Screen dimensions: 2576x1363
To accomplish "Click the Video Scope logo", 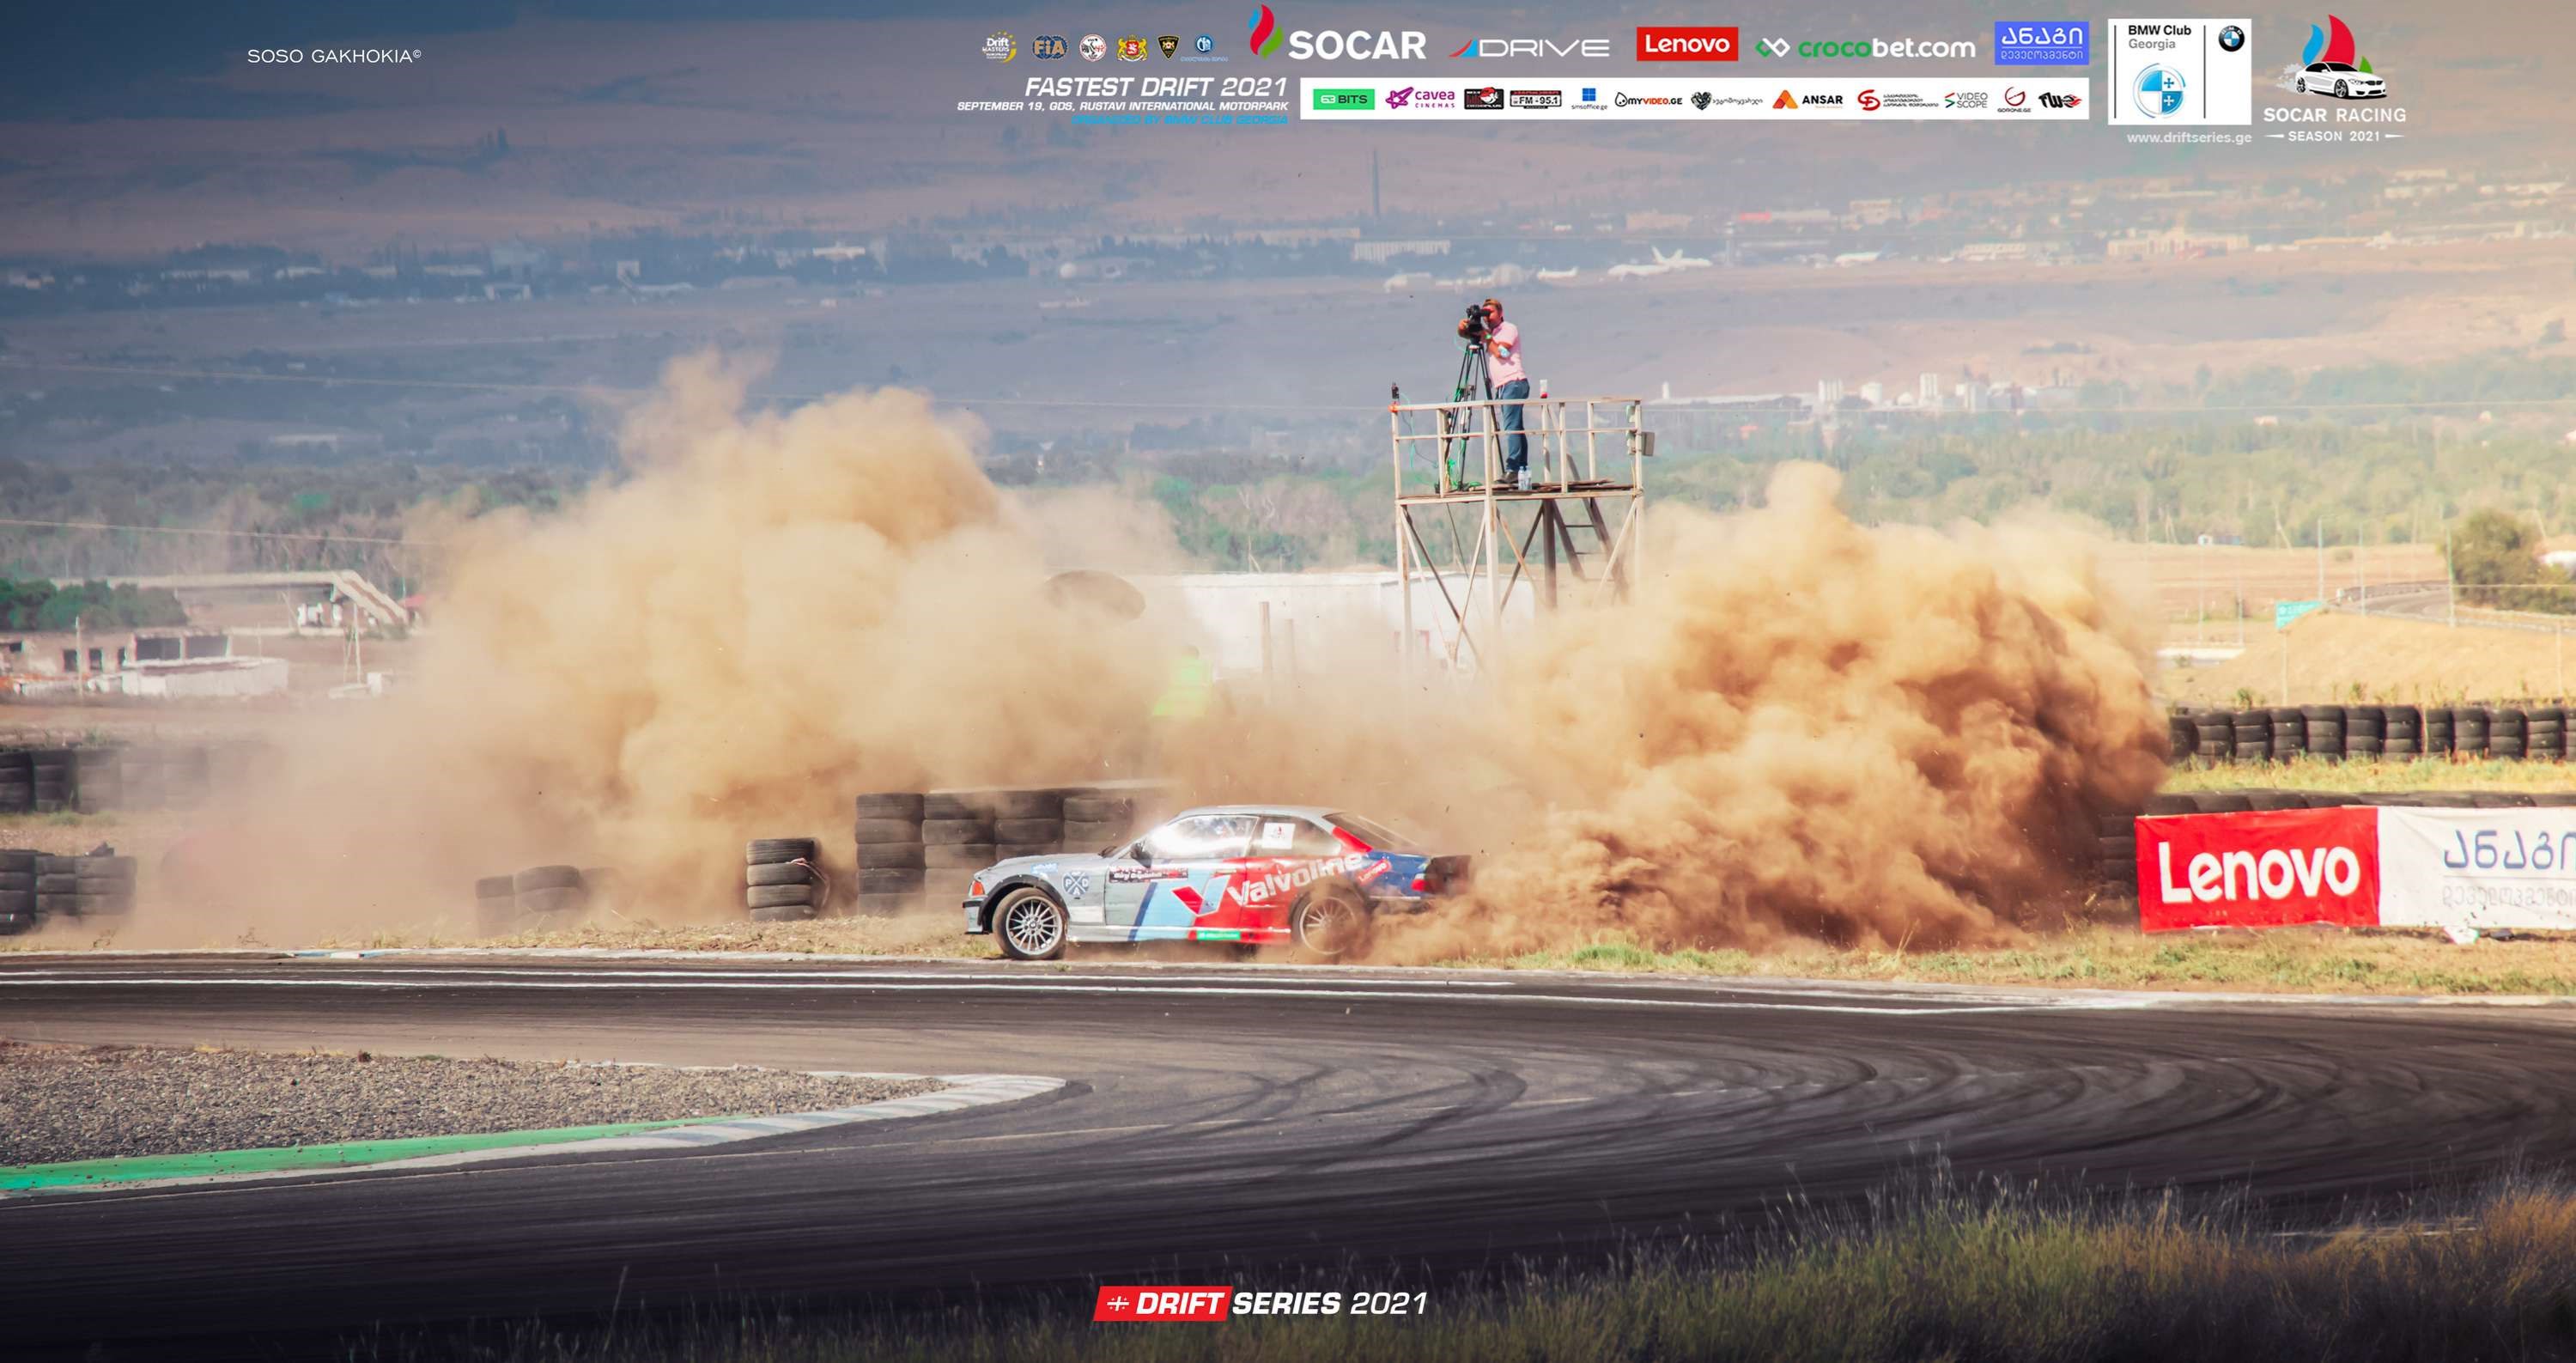I will point(1966,100).
